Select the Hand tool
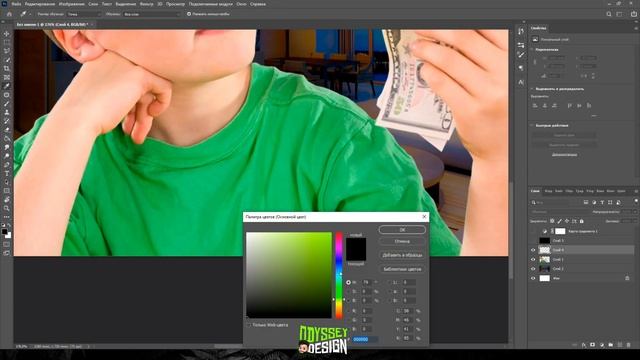640x360 pixels. click(7, 200)
